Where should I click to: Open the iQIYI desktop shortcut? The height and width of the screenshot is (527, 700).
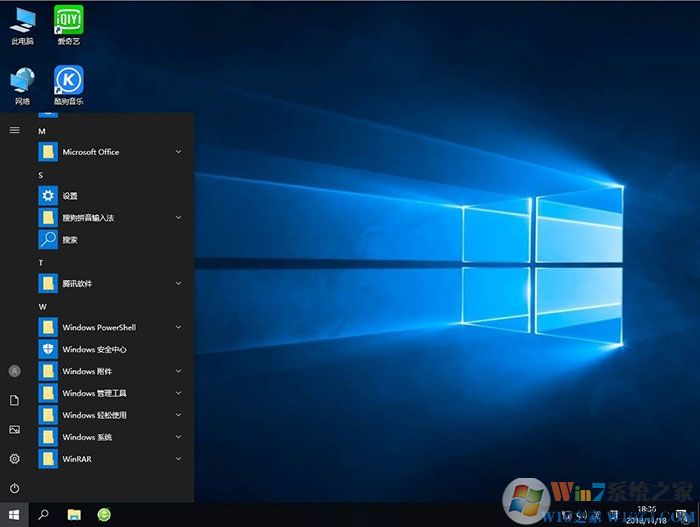coord(68,20)
